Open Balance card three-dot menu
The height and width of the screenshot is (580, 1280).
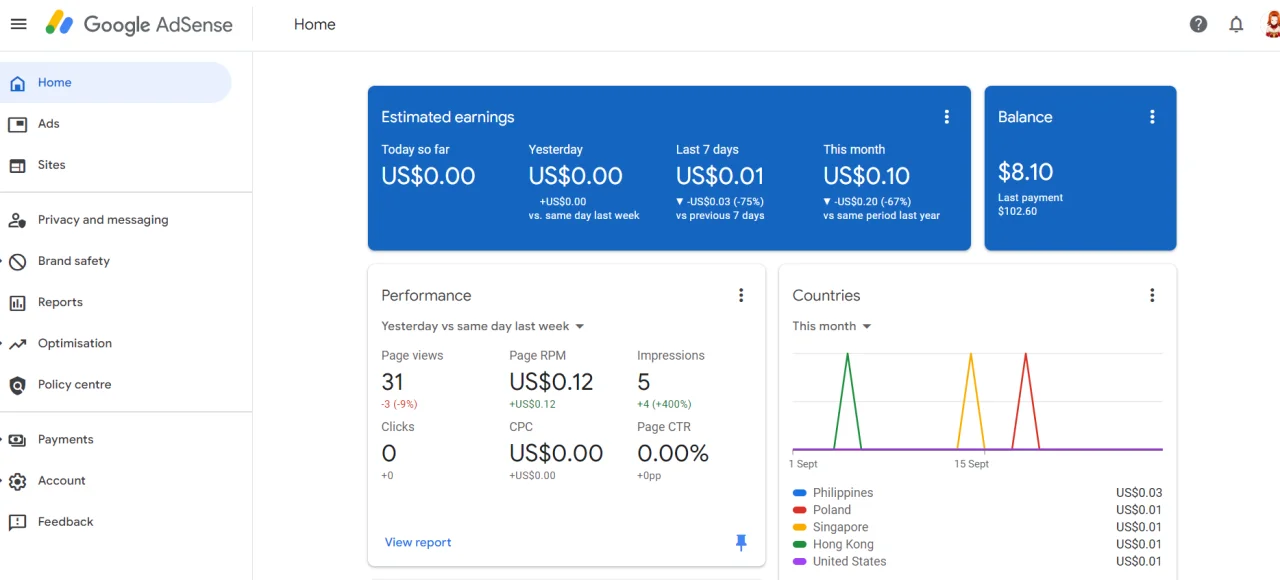1152,117
